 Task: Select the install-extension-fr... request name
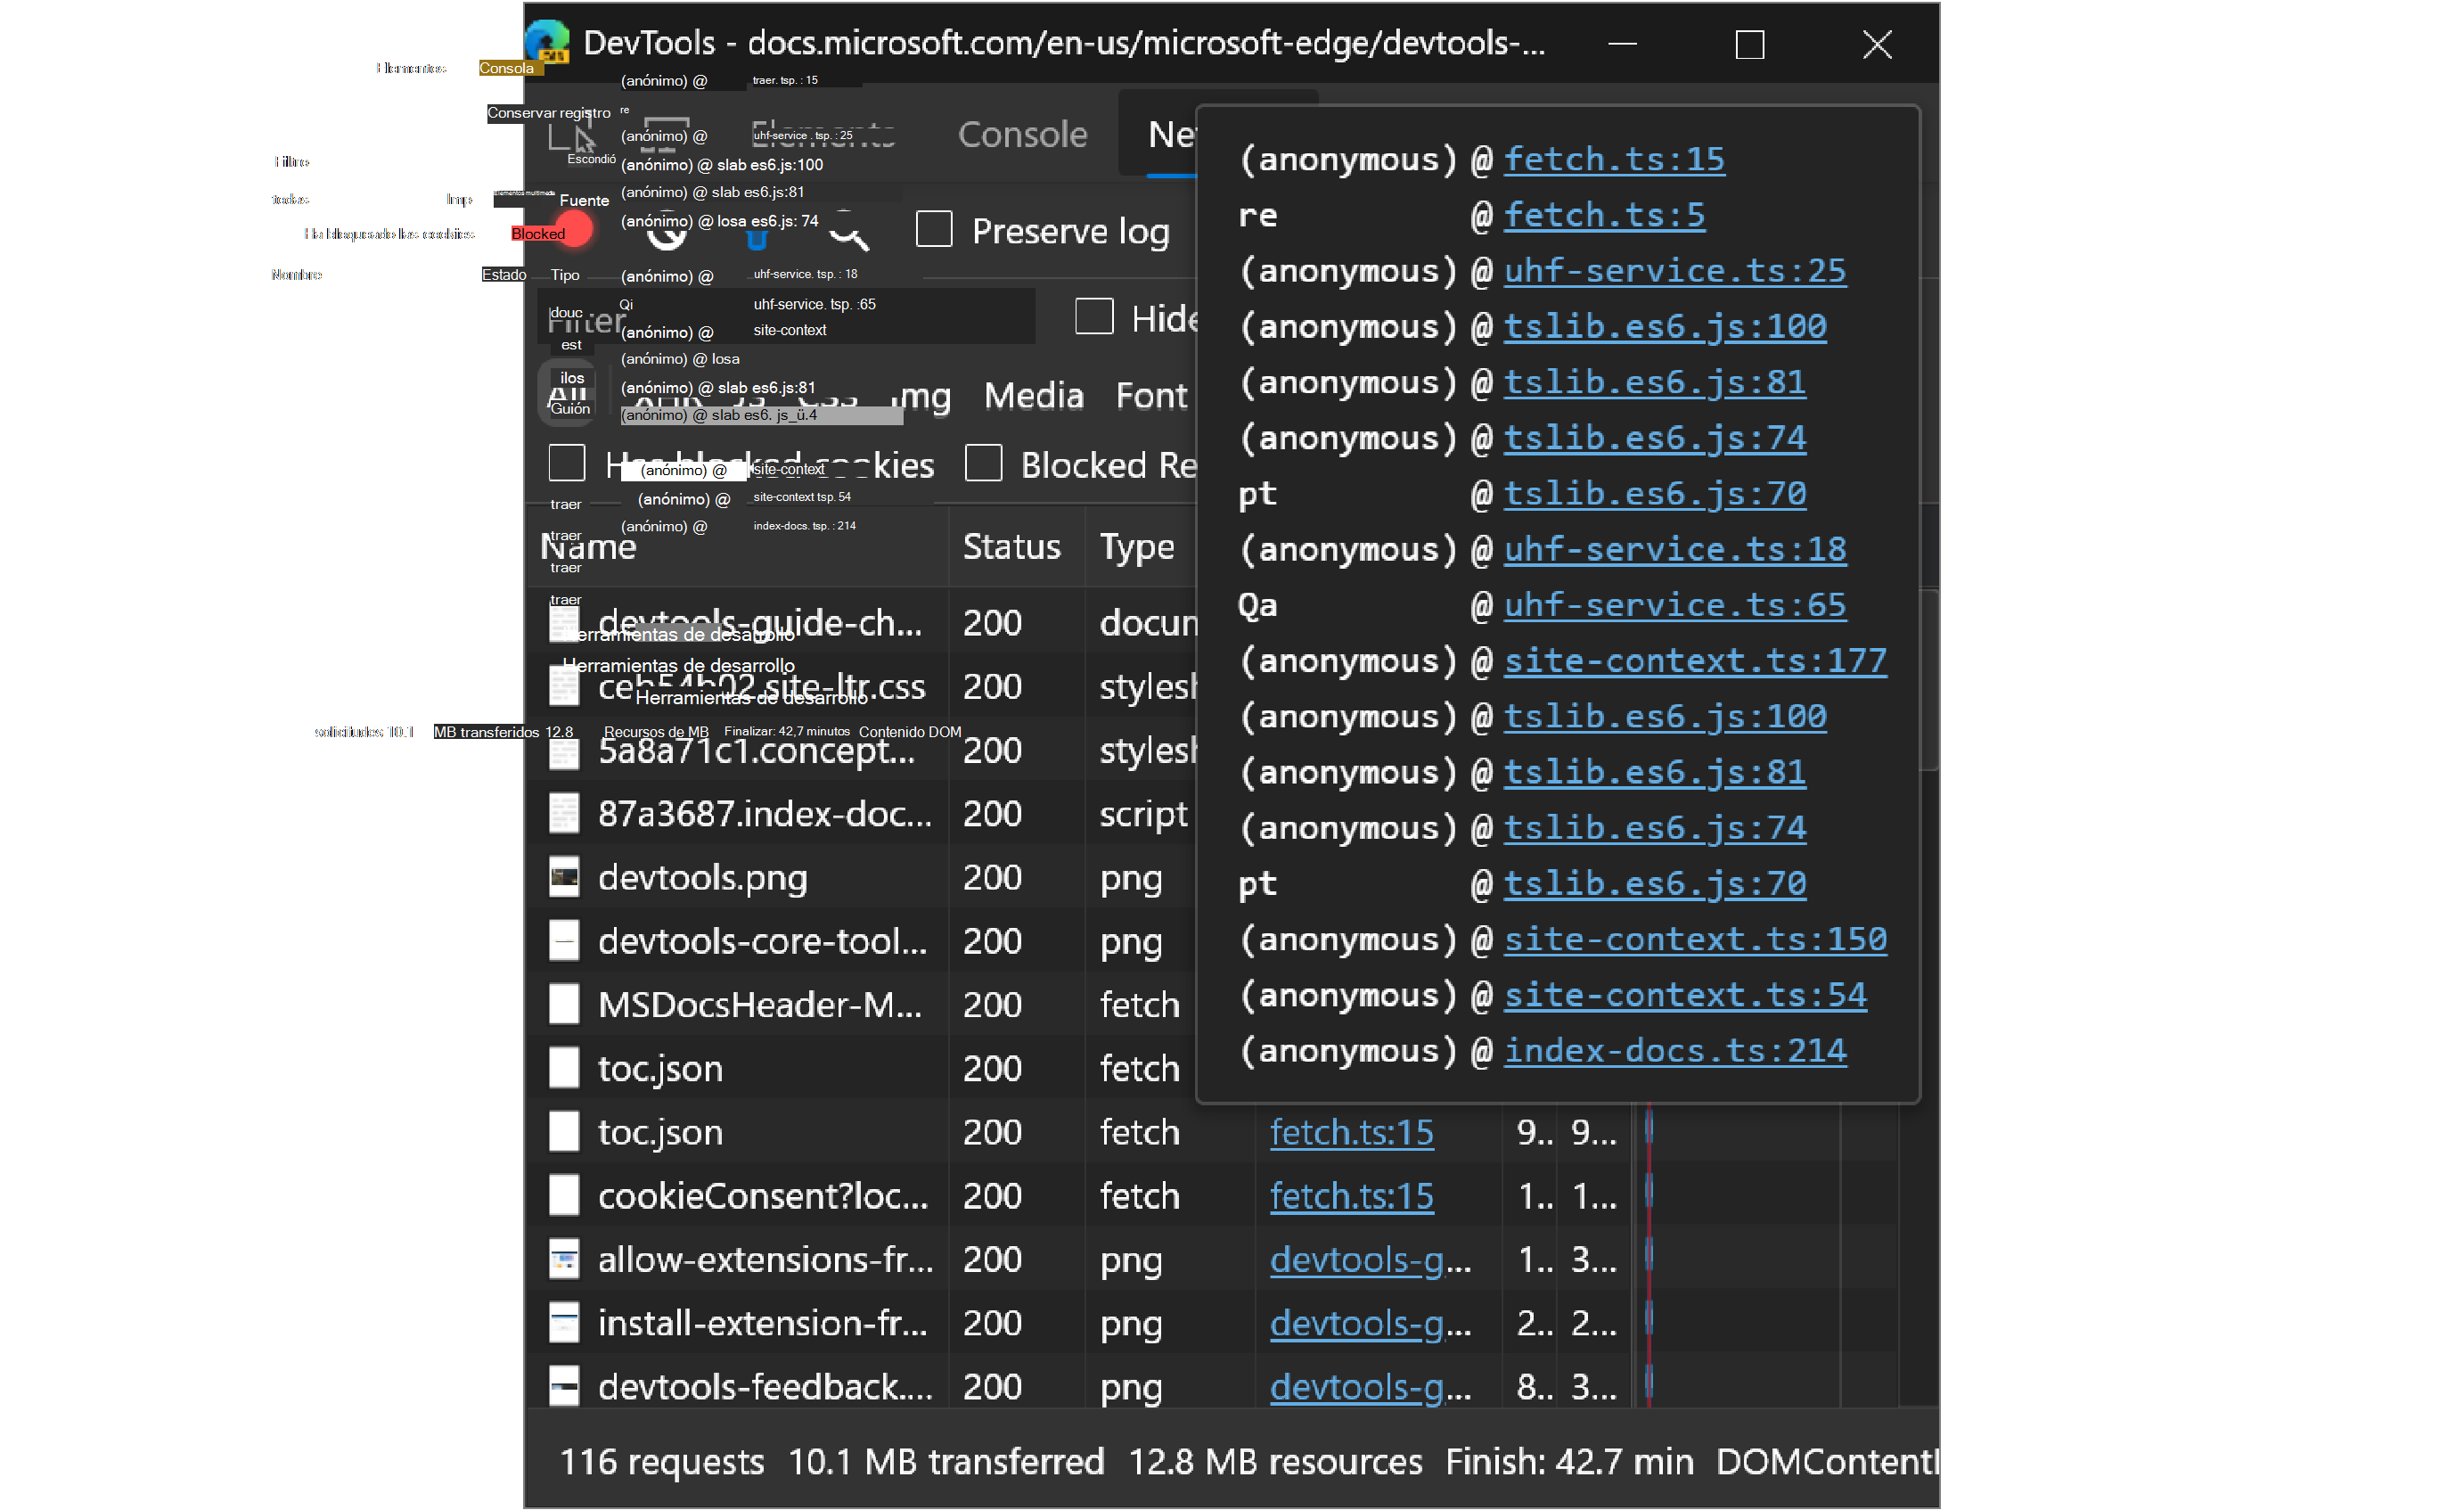763,1323
